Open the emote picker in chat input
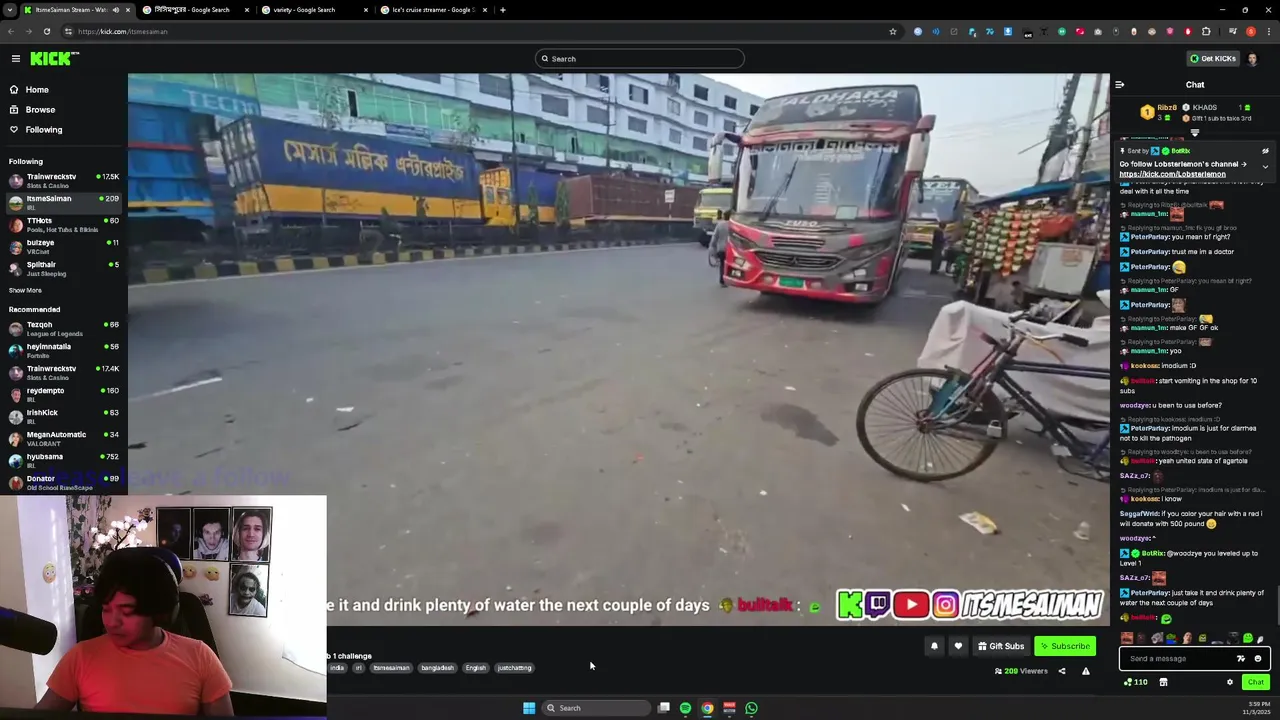The image size is (1280, 720). point(1258,658)
